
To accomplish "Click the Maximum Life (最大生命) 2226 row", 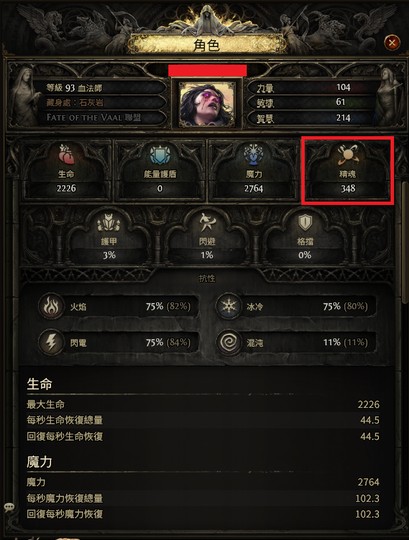I will pyautogui.click(x=203, y=404).
